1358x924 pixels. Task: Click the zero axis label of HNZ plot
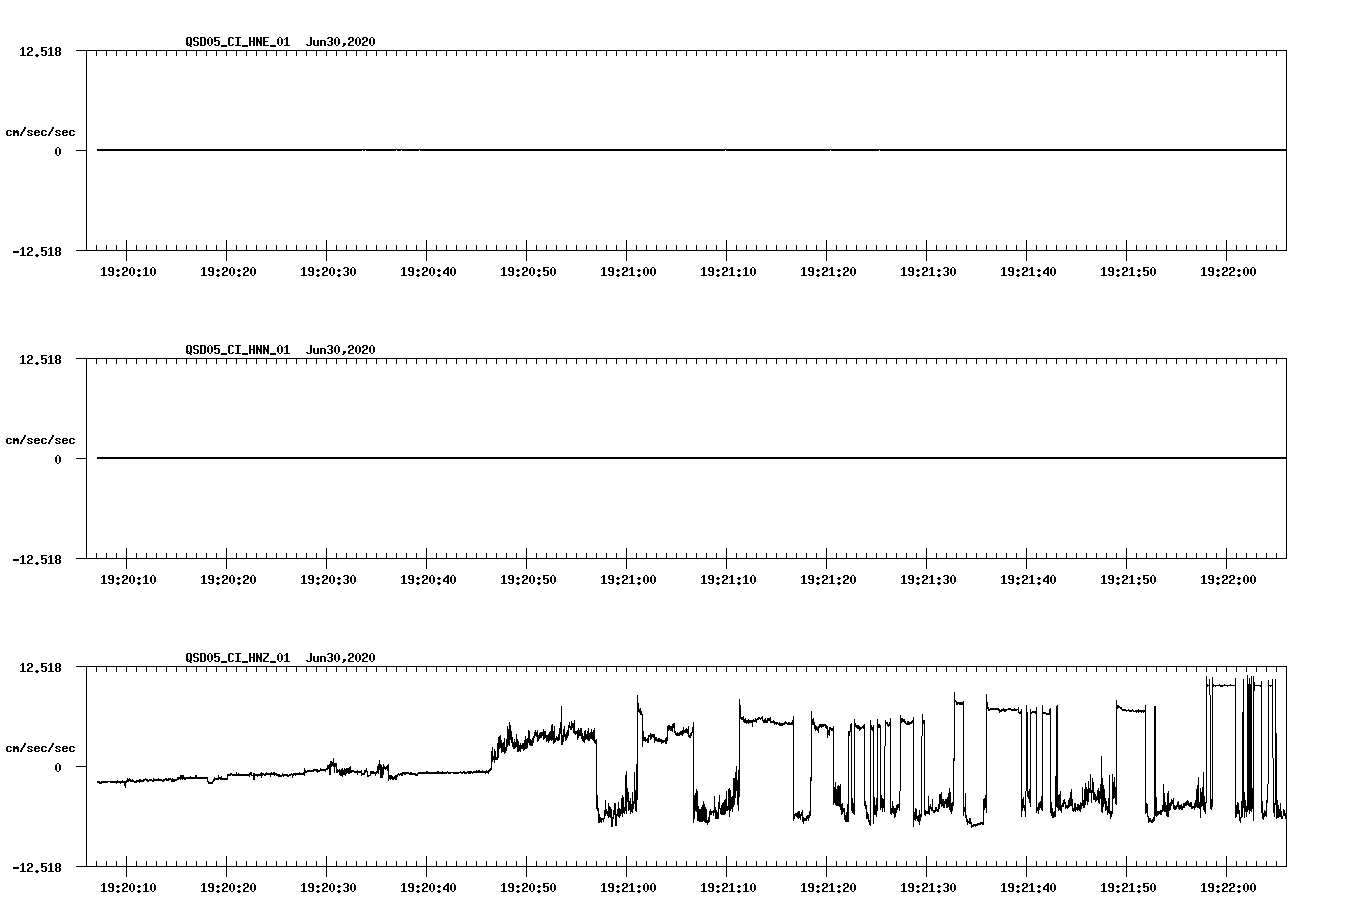click(x=58, y=768)
